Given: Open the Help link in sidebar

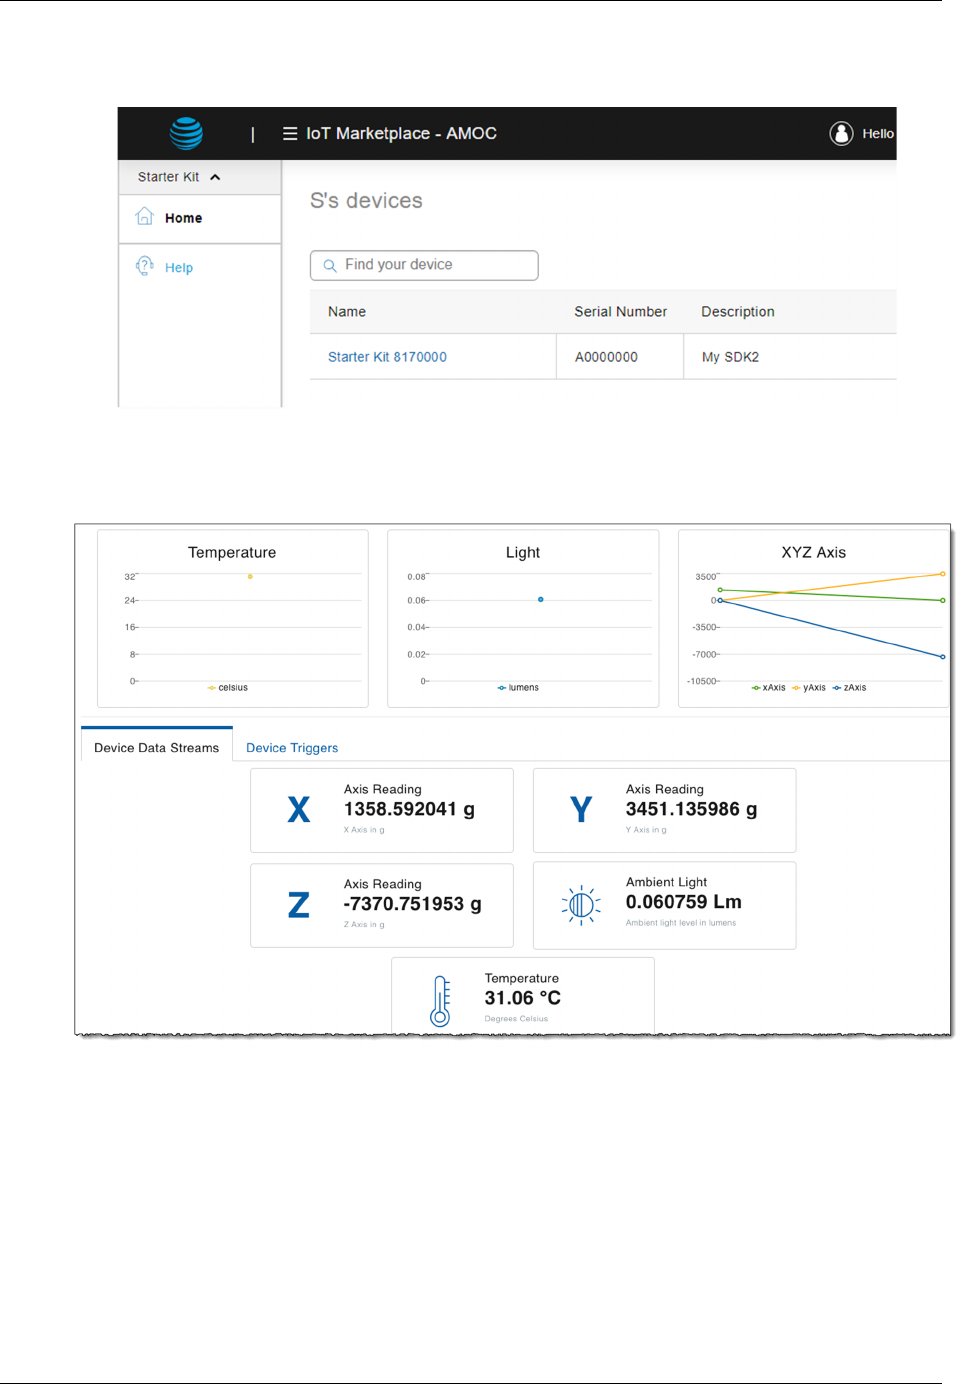Looking at the screenshot, I should pyautogui.click(x=179, y=267).
